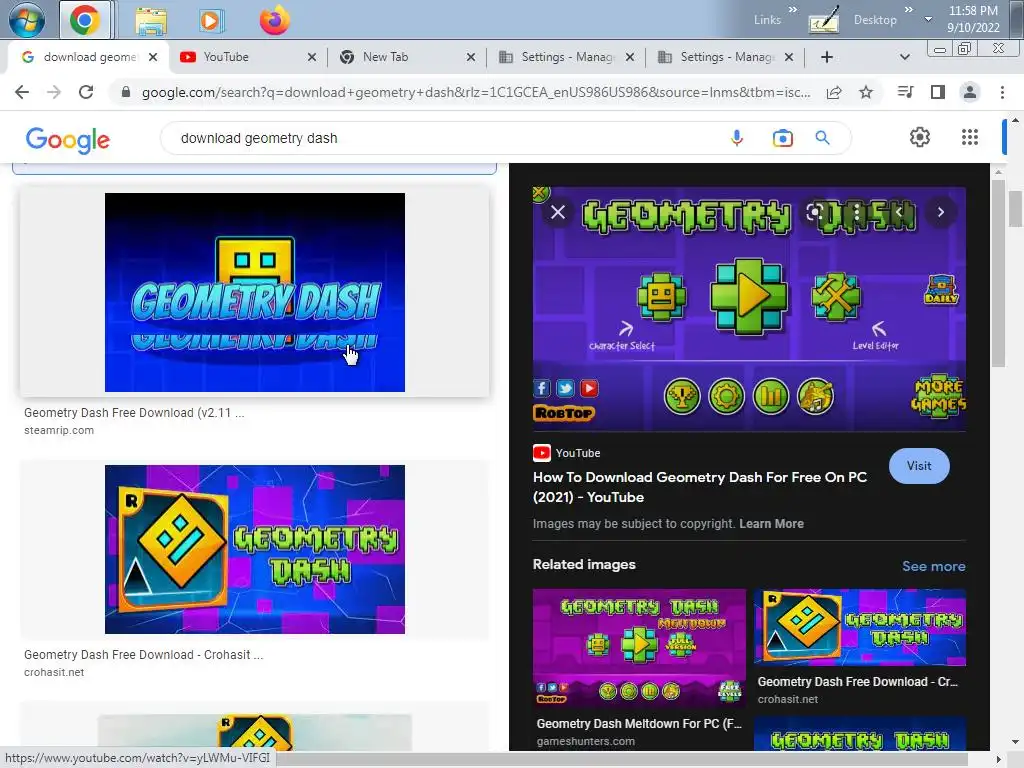This screenshot has height=768, width=1024.
Task: Open the crohasit.net related image thumbnail
Action: click(x=859, y=627)
